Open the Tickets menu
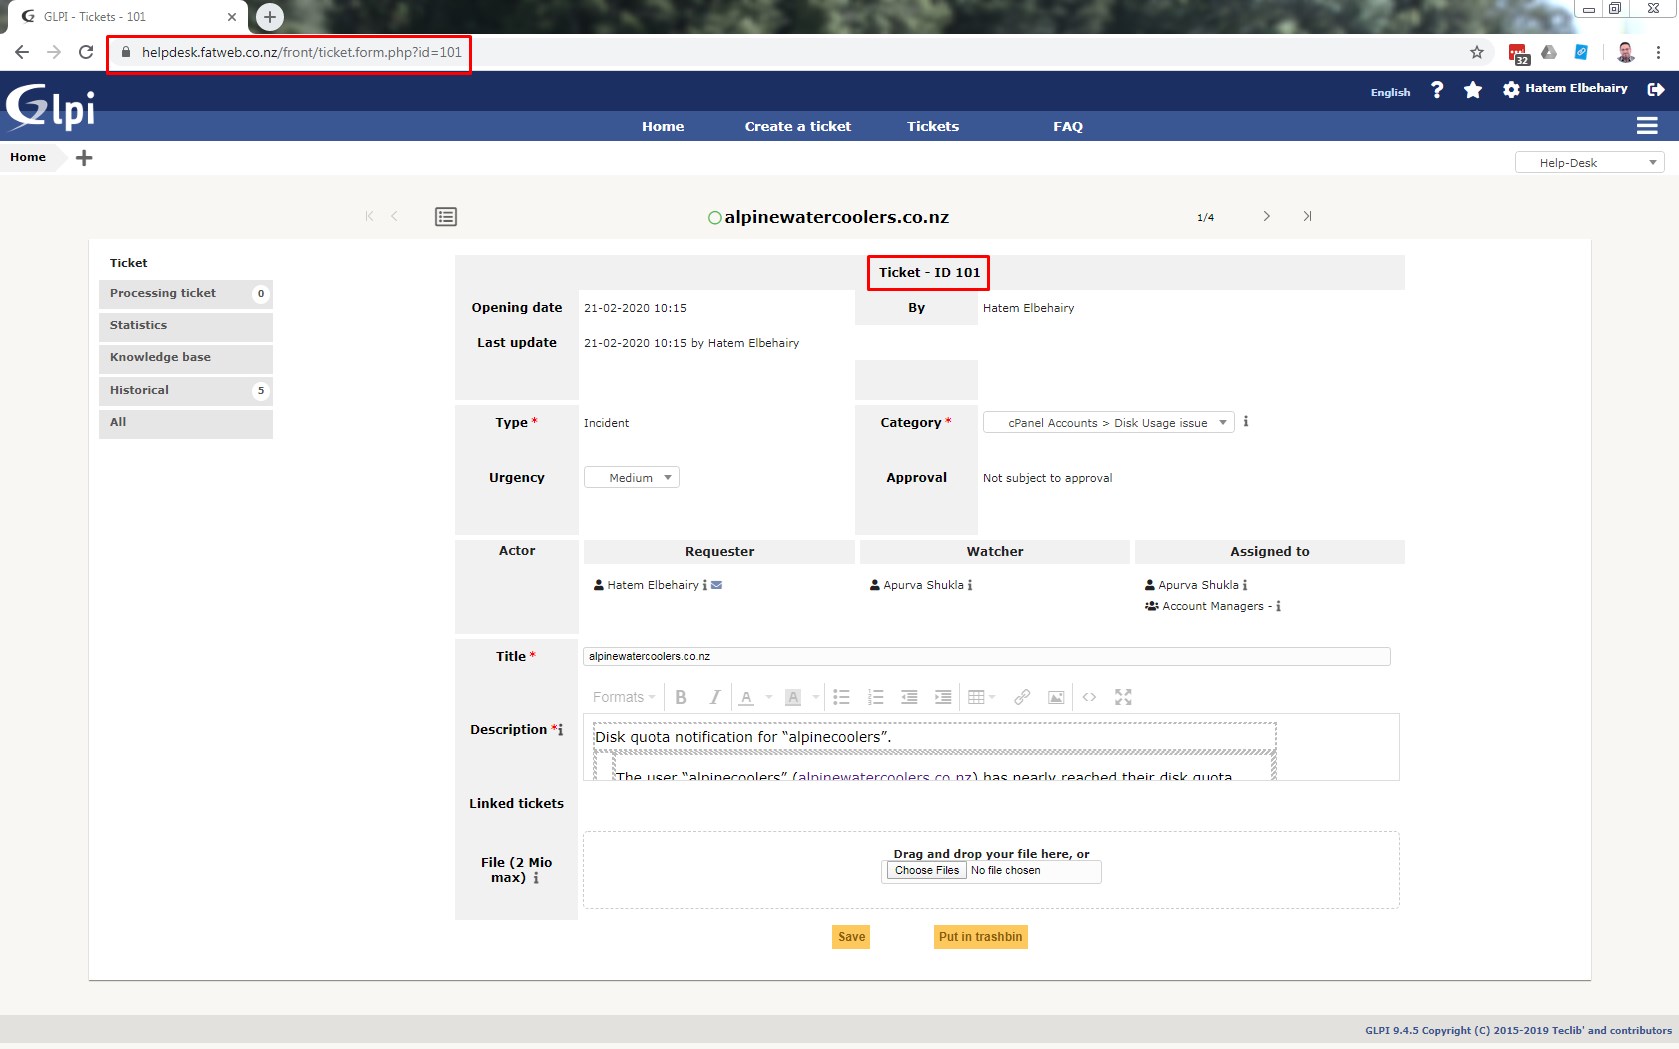Screen dimensions: 1679x1049 (932, 126)
